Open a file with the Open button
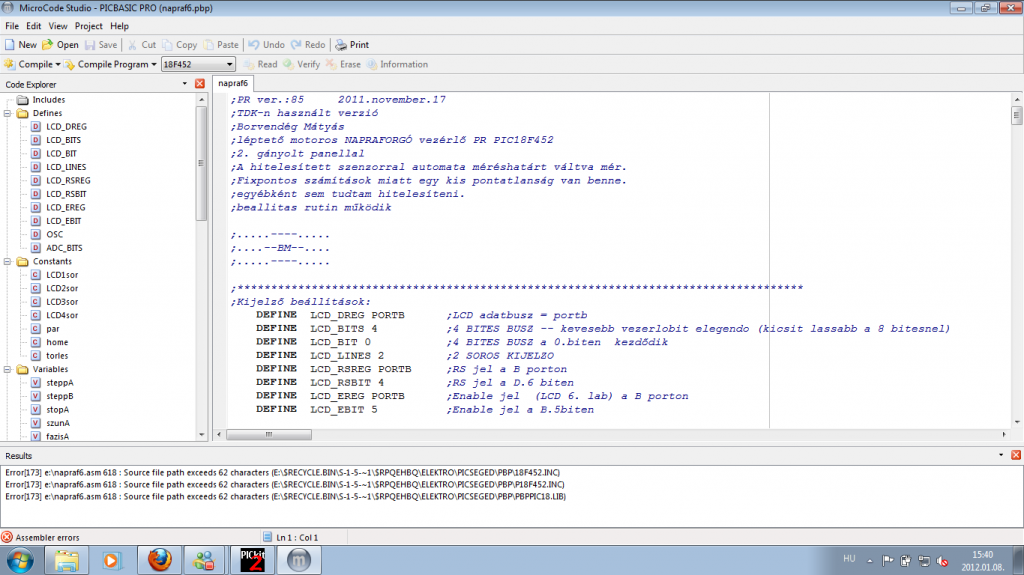This screenshot has width=1024, height=575. pos(60,44)
